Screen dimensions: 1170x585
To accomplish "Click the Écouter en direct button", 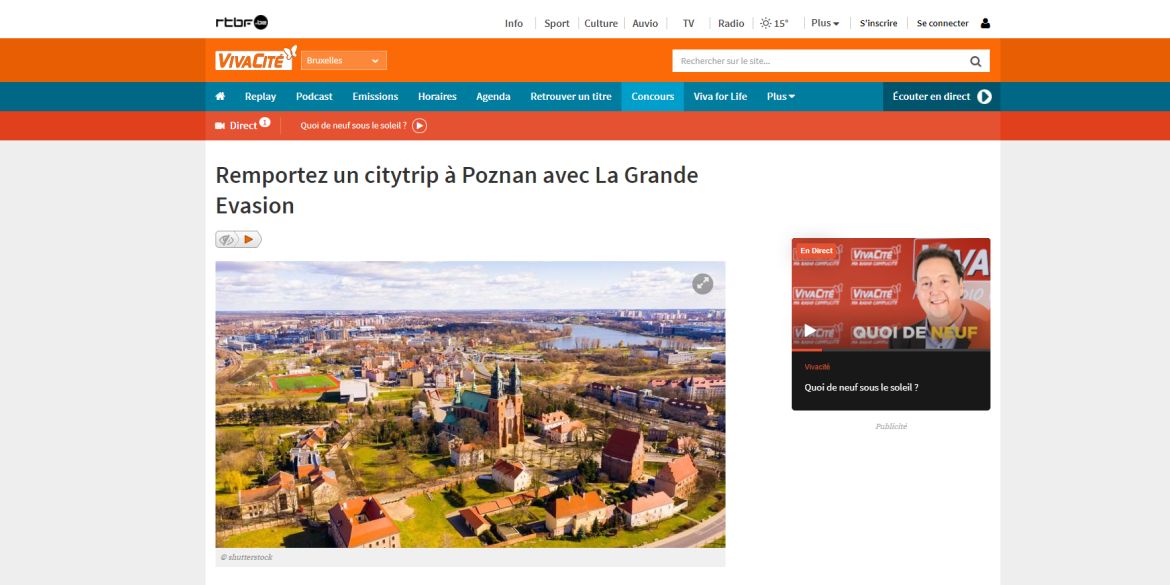I will click(x=941, y=97).
